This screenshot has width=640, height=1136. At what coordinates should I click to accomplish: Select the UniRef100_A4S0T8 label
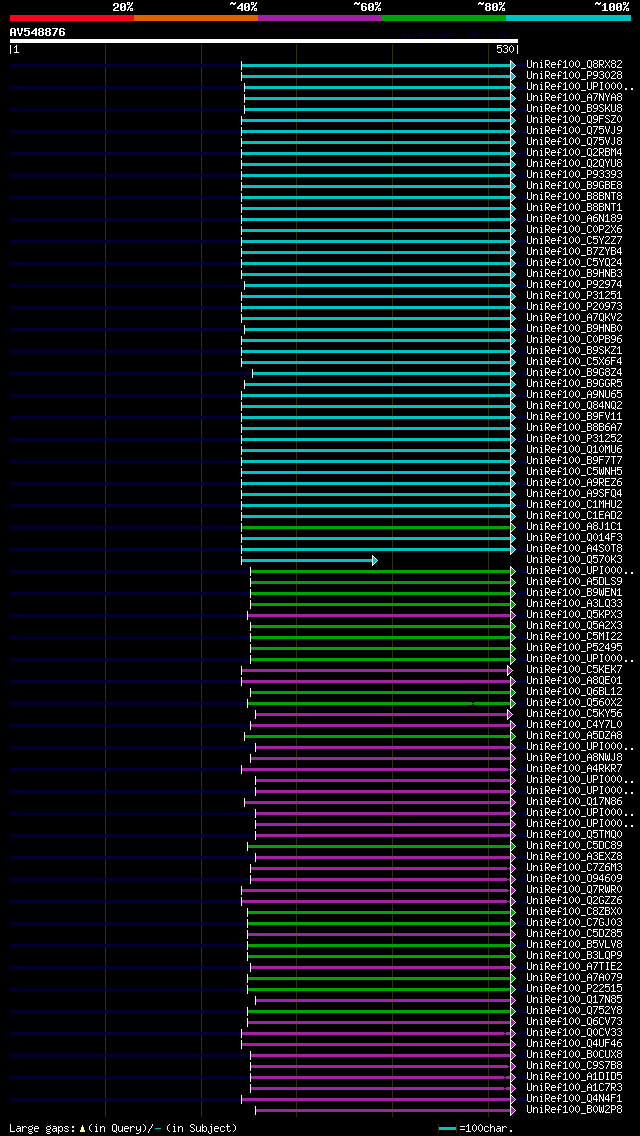pos(574,549)
